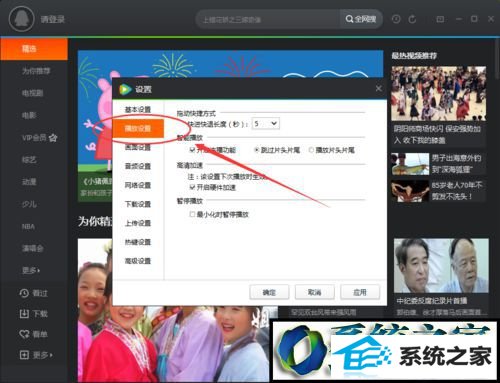The height and width of the screenshot is (383, 500).
Task: Open the 音频设置 settings tab
Action: coord(138,166)
